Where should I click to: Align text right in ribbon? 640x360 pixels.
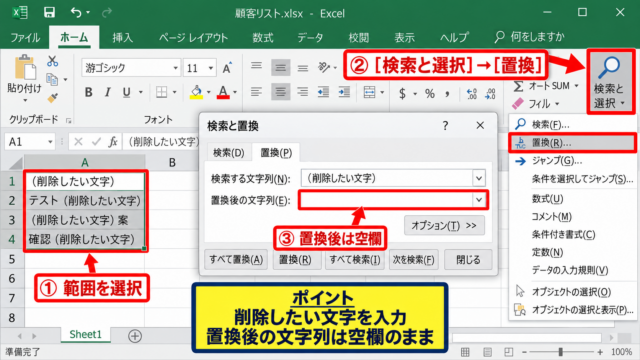(x=302, y=92)
